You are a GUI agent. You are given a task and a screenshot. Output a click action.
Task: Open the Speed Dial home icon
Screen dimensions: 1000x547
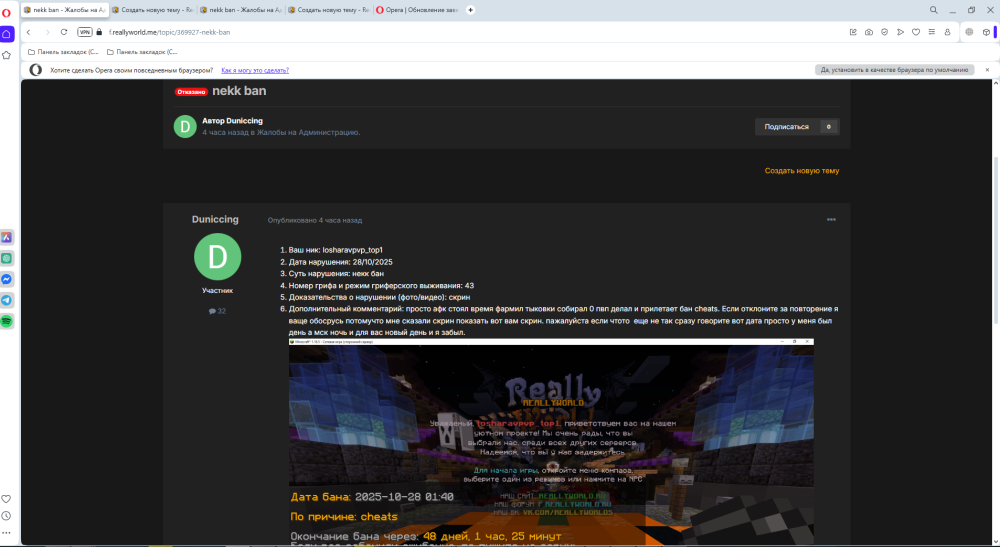[6, 33]
